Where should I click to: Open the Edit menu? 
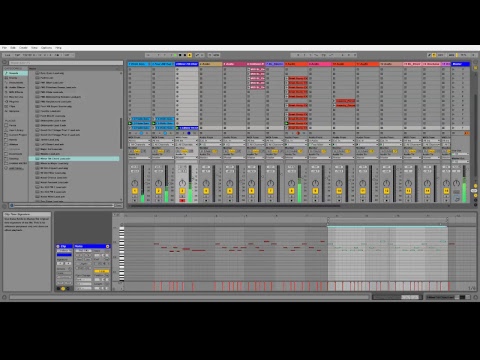pos(13,48)
